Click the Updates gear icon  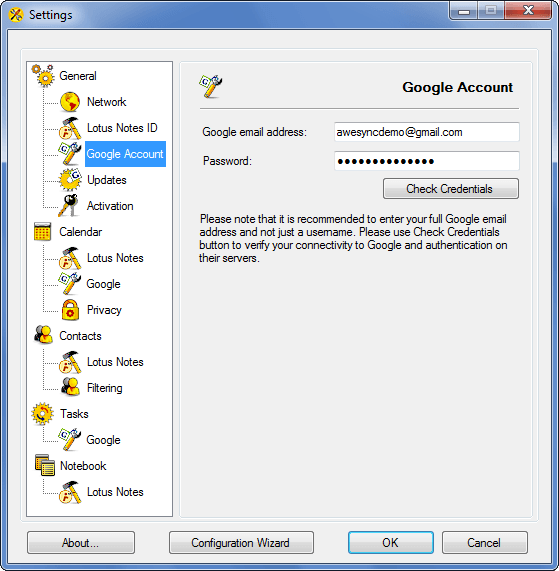[x=70, y=180]
